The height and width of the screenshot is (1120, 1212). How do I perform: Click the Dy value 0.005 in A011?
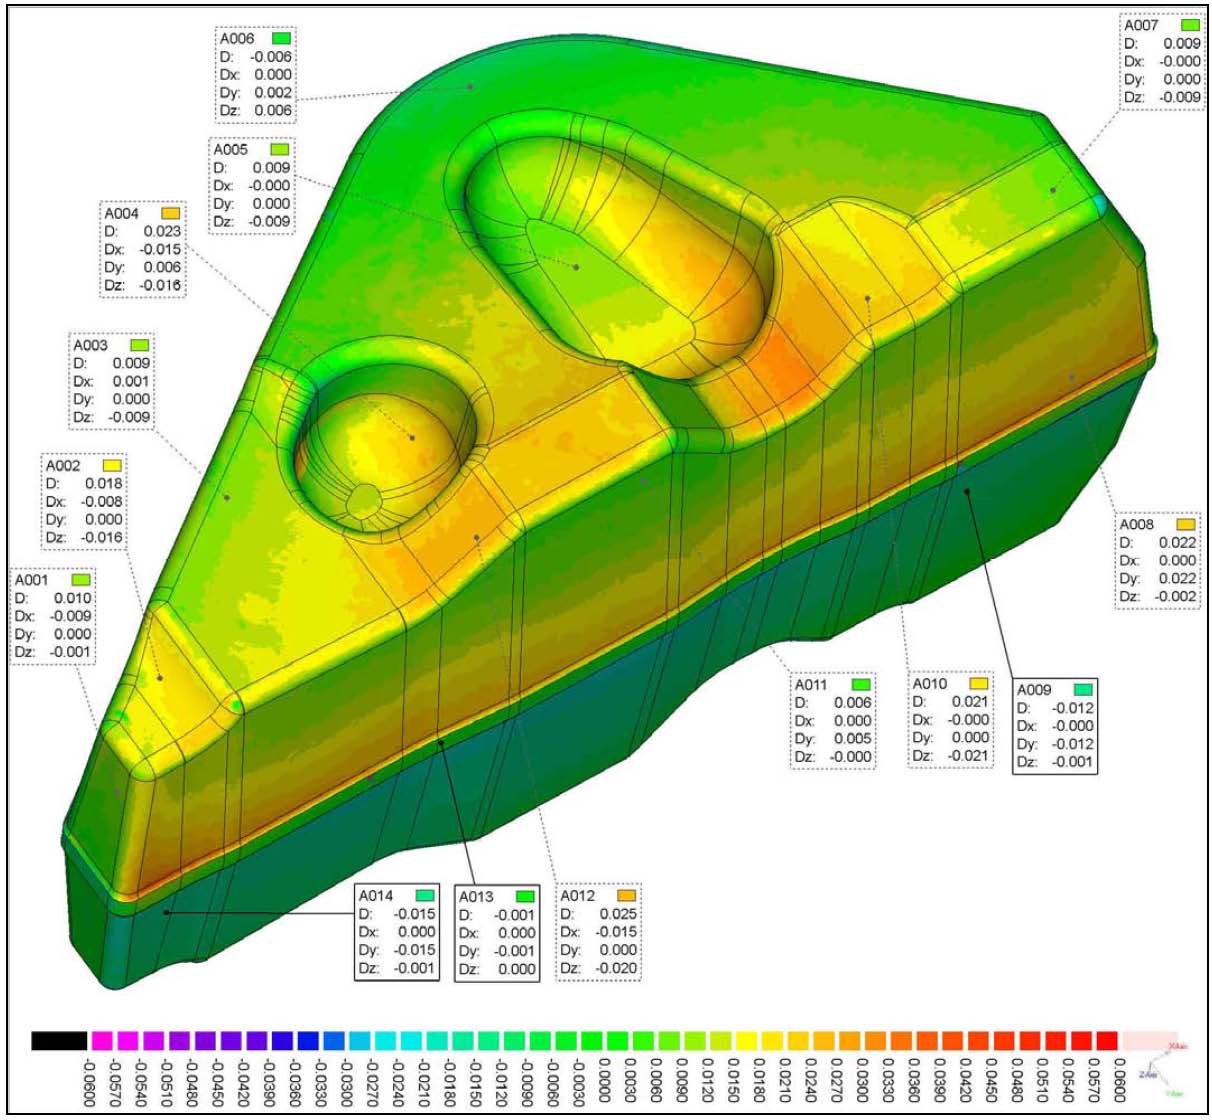[x=853, y=739]
